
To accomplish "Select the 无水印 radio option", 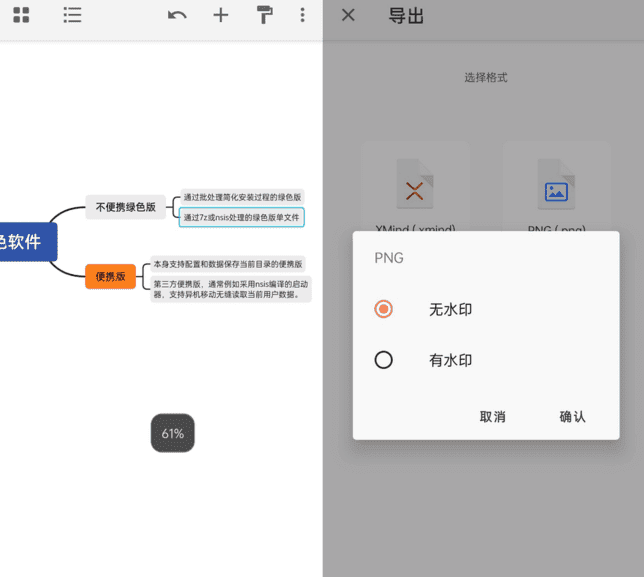I will 383,309.
